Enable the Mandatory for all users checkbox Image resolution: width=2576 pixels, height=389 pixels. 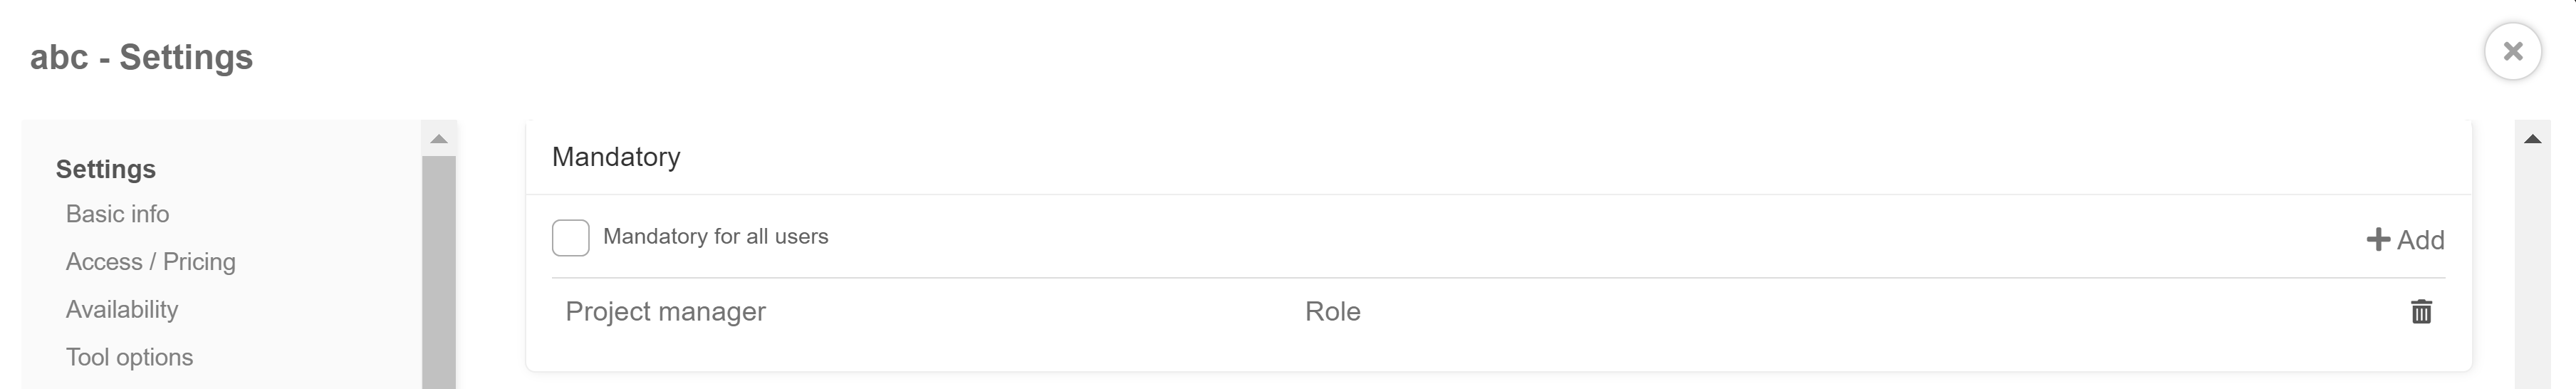[571, 238]
